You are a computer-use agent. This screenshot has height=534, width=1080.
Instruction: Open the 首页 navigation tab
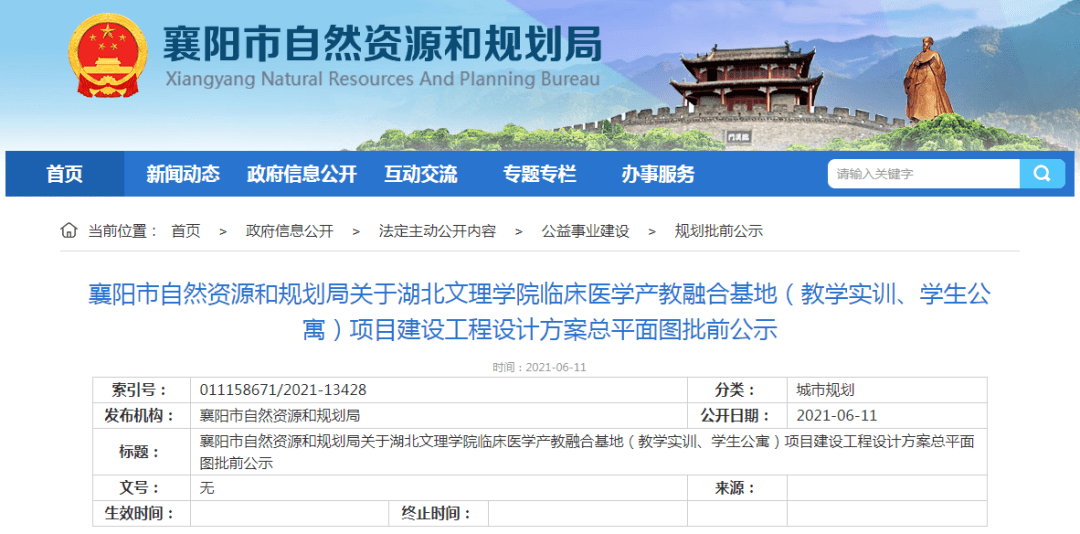coord(65,174)
